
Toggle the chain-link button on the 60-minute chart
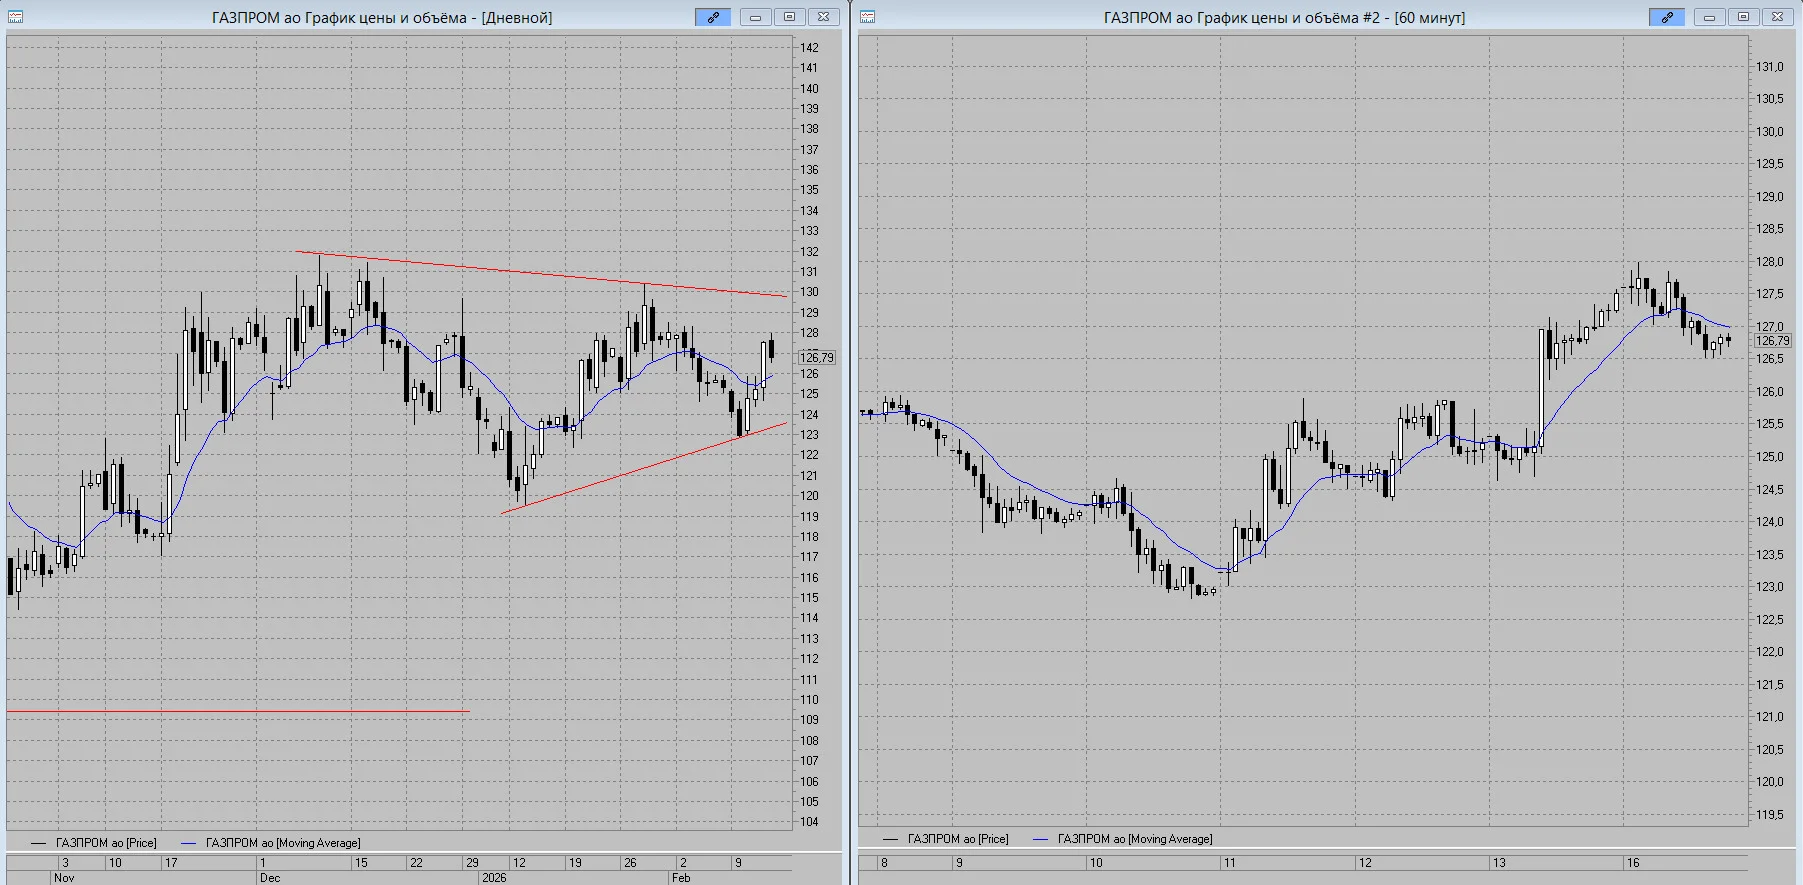click(1667, 17)
